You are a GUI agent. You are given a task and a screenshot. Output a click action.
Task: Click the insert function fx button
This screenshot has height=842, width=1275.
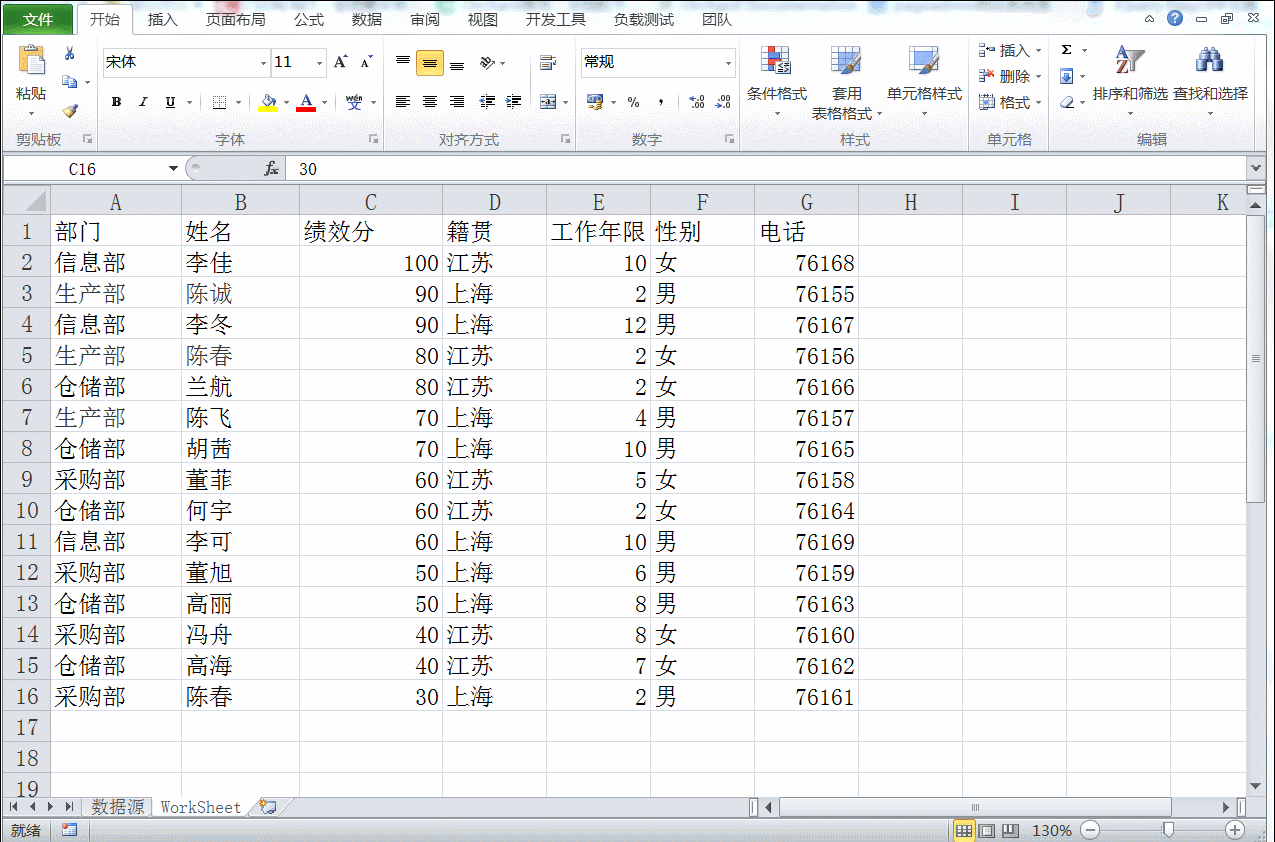(x=271, y=169)
